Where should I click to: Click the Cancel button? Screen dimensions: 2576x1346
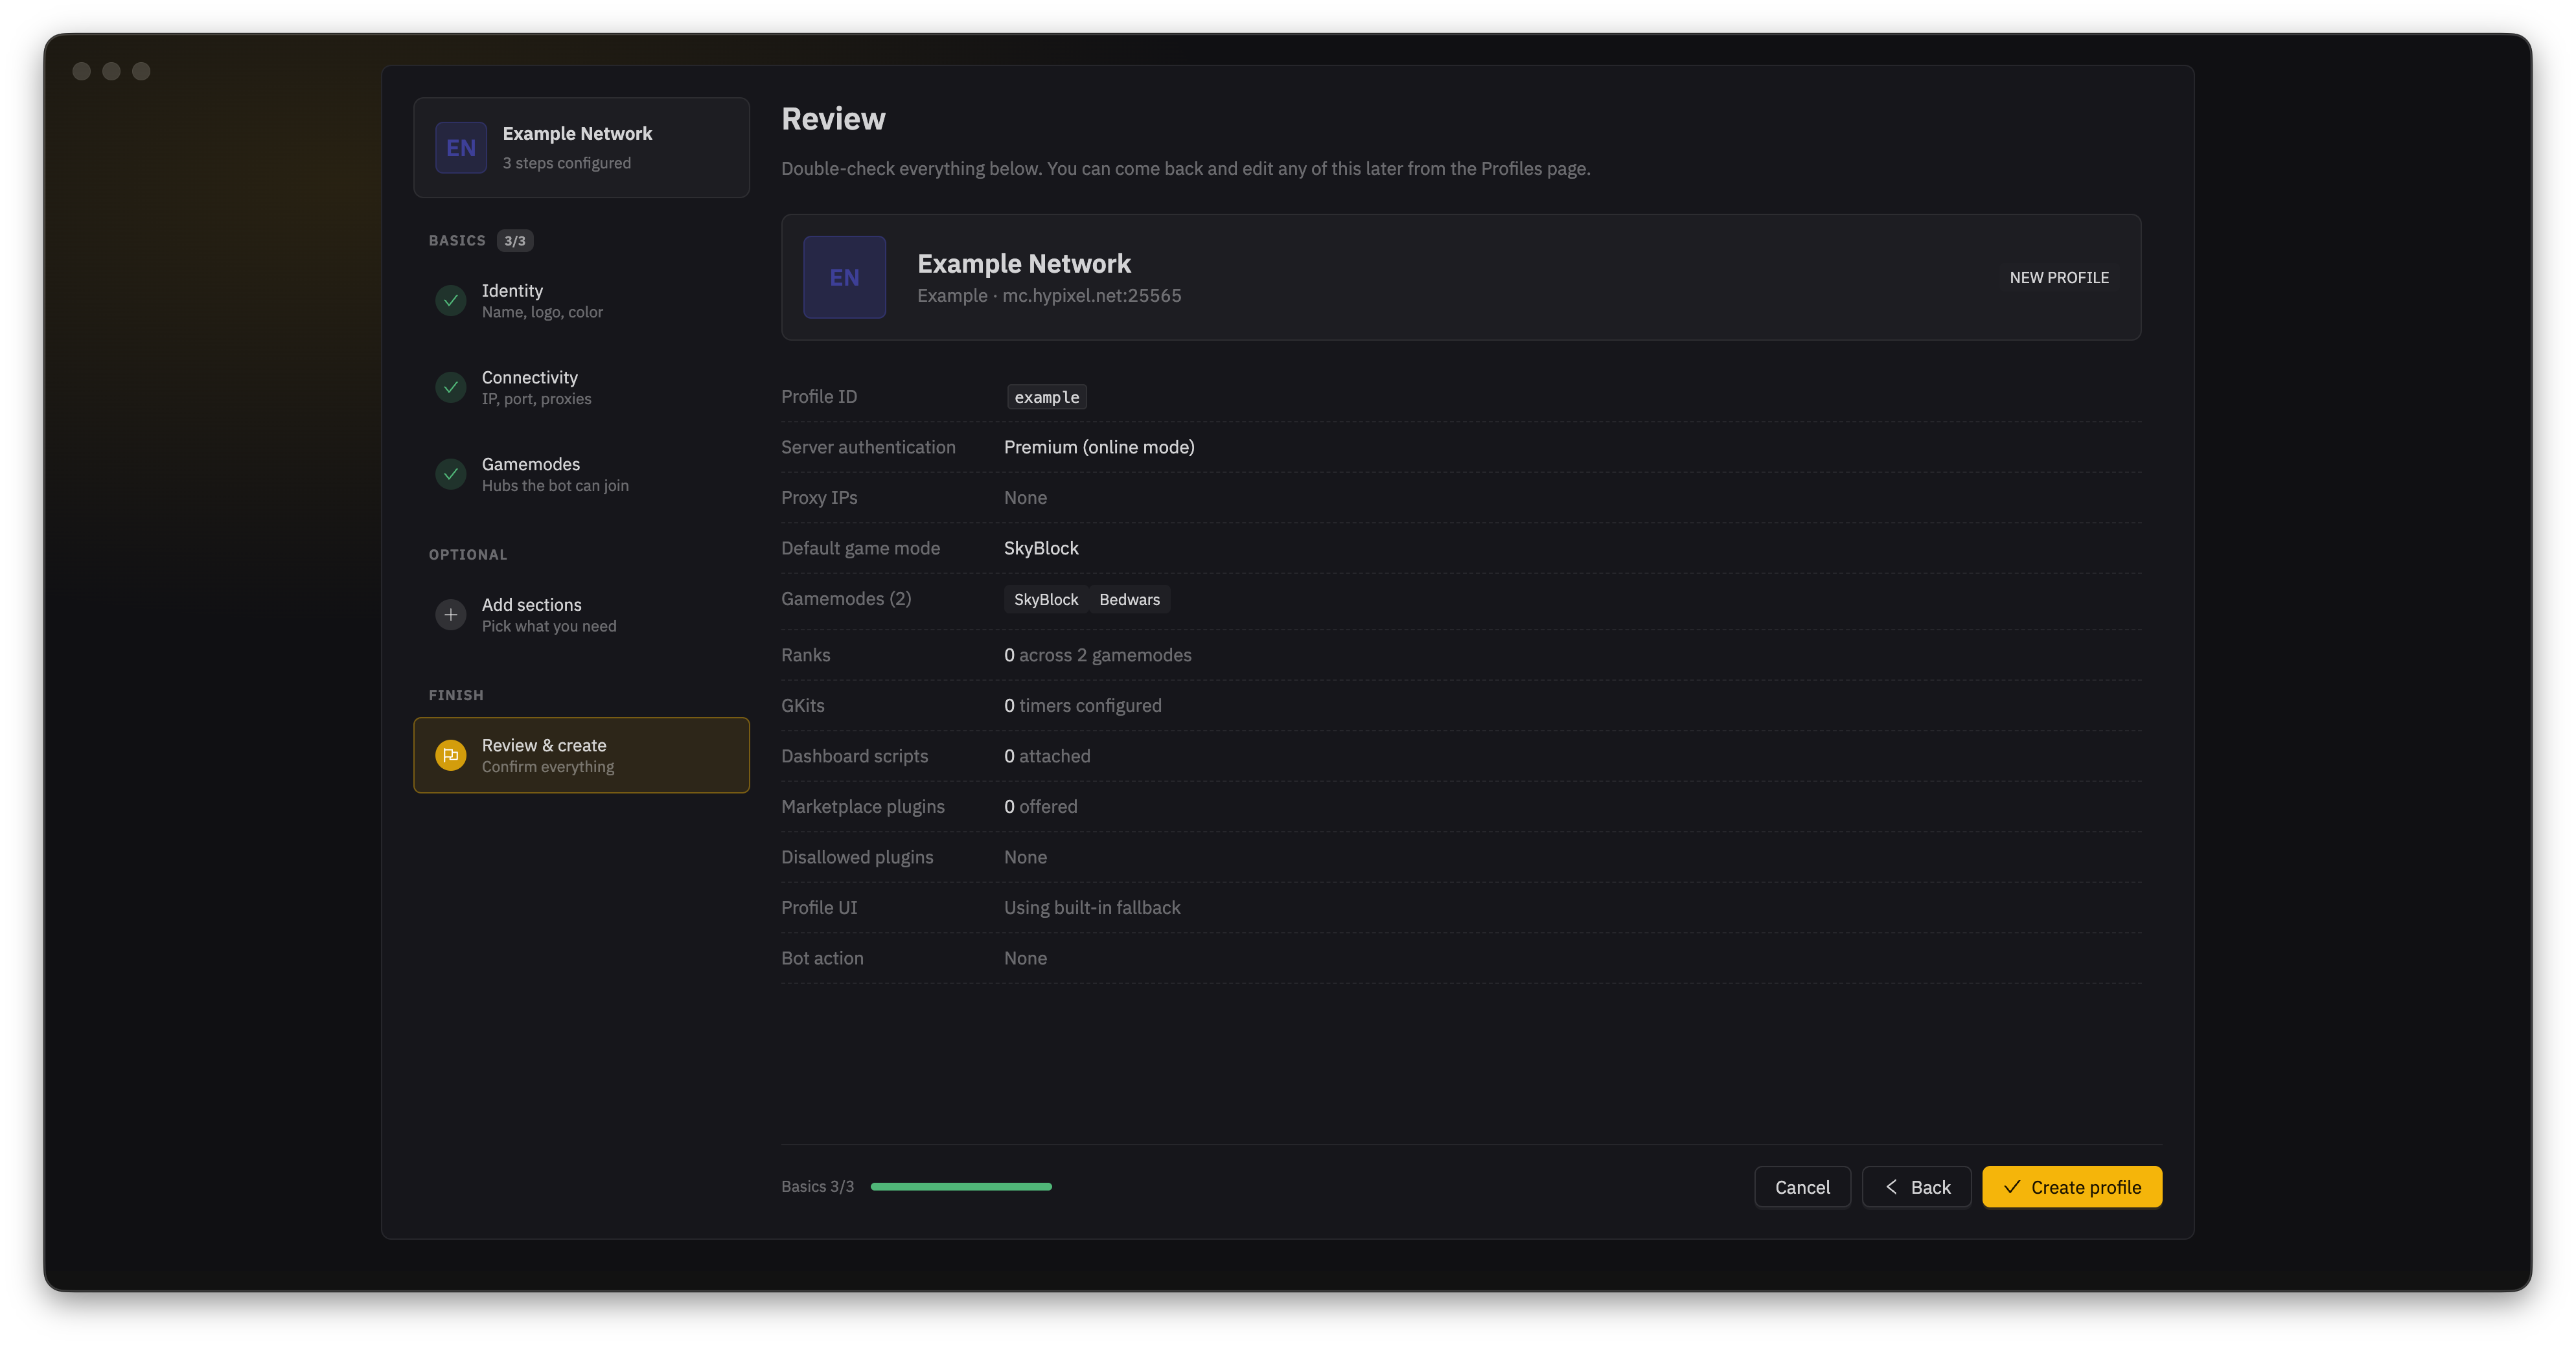1802,1187
